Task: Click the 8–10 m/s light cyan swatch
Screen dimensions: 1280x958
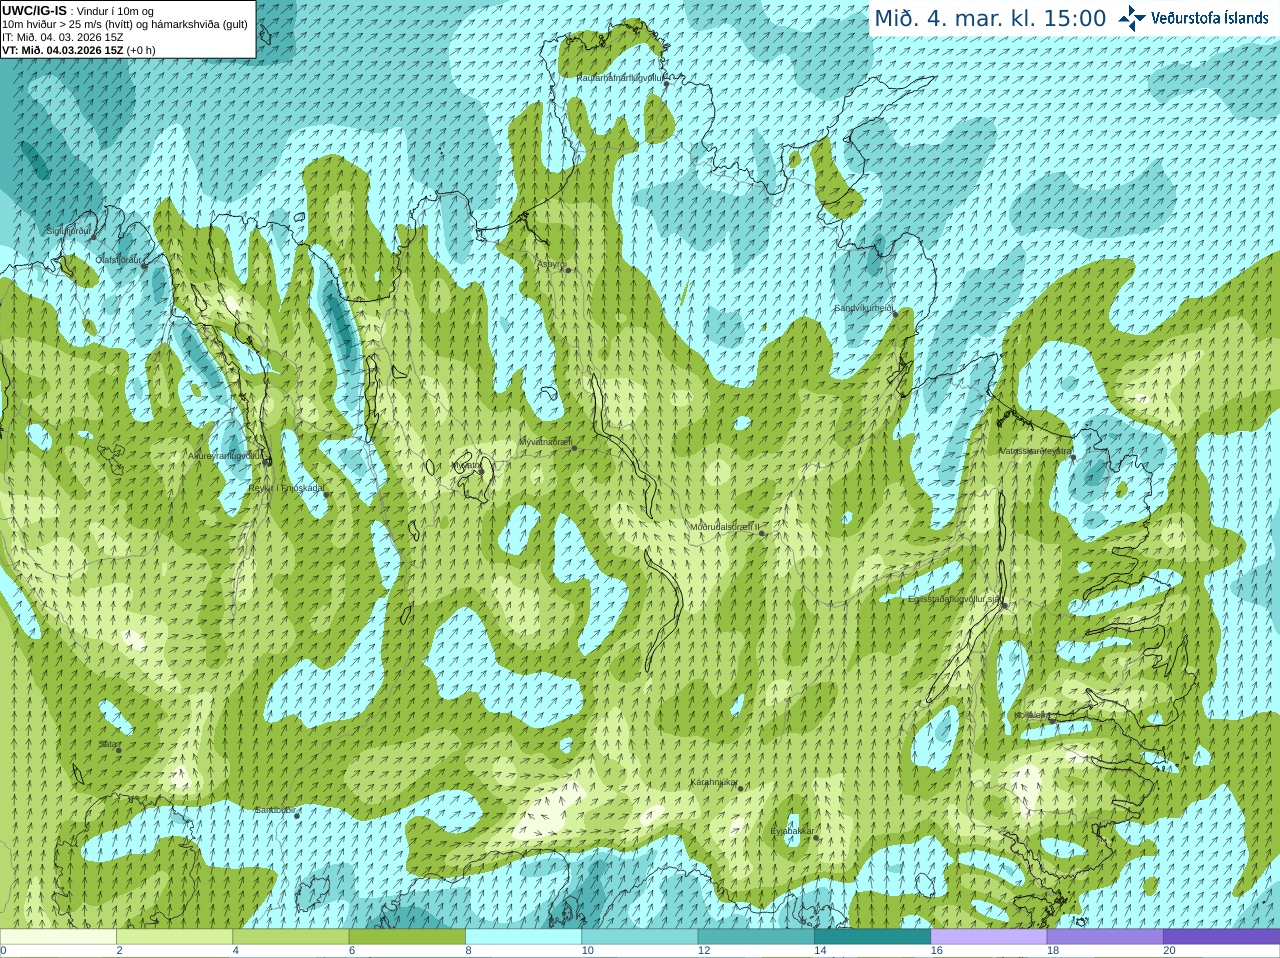Action: [524, 937]
